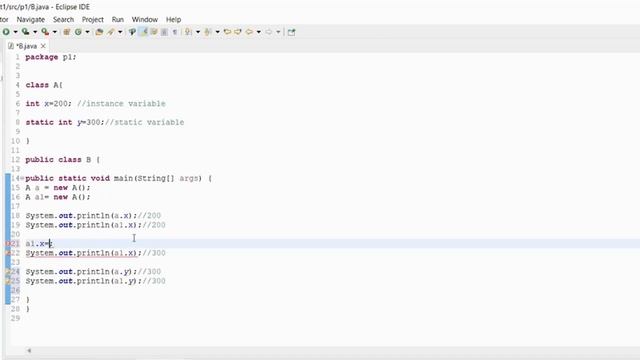
Task: Expand the New Java Class dropdown
Action: pos(87,32)
